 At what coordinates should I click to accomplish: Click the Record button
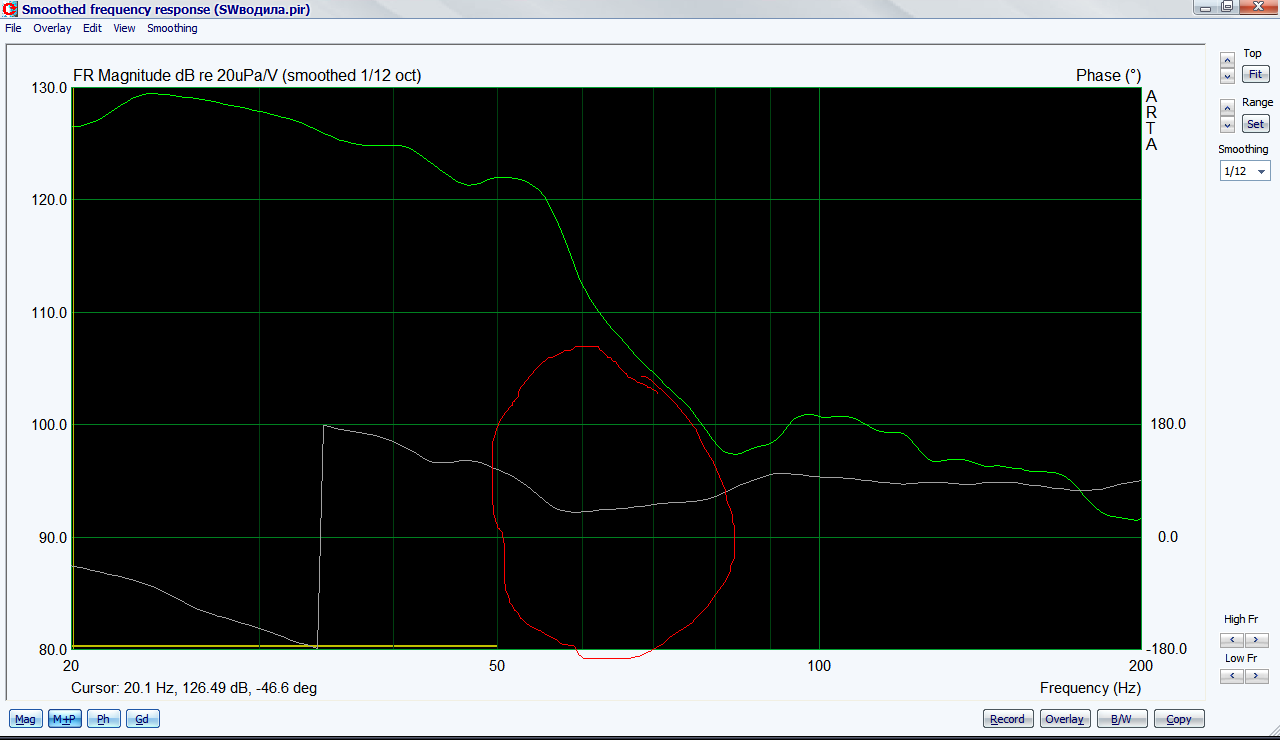point(1007,719)
